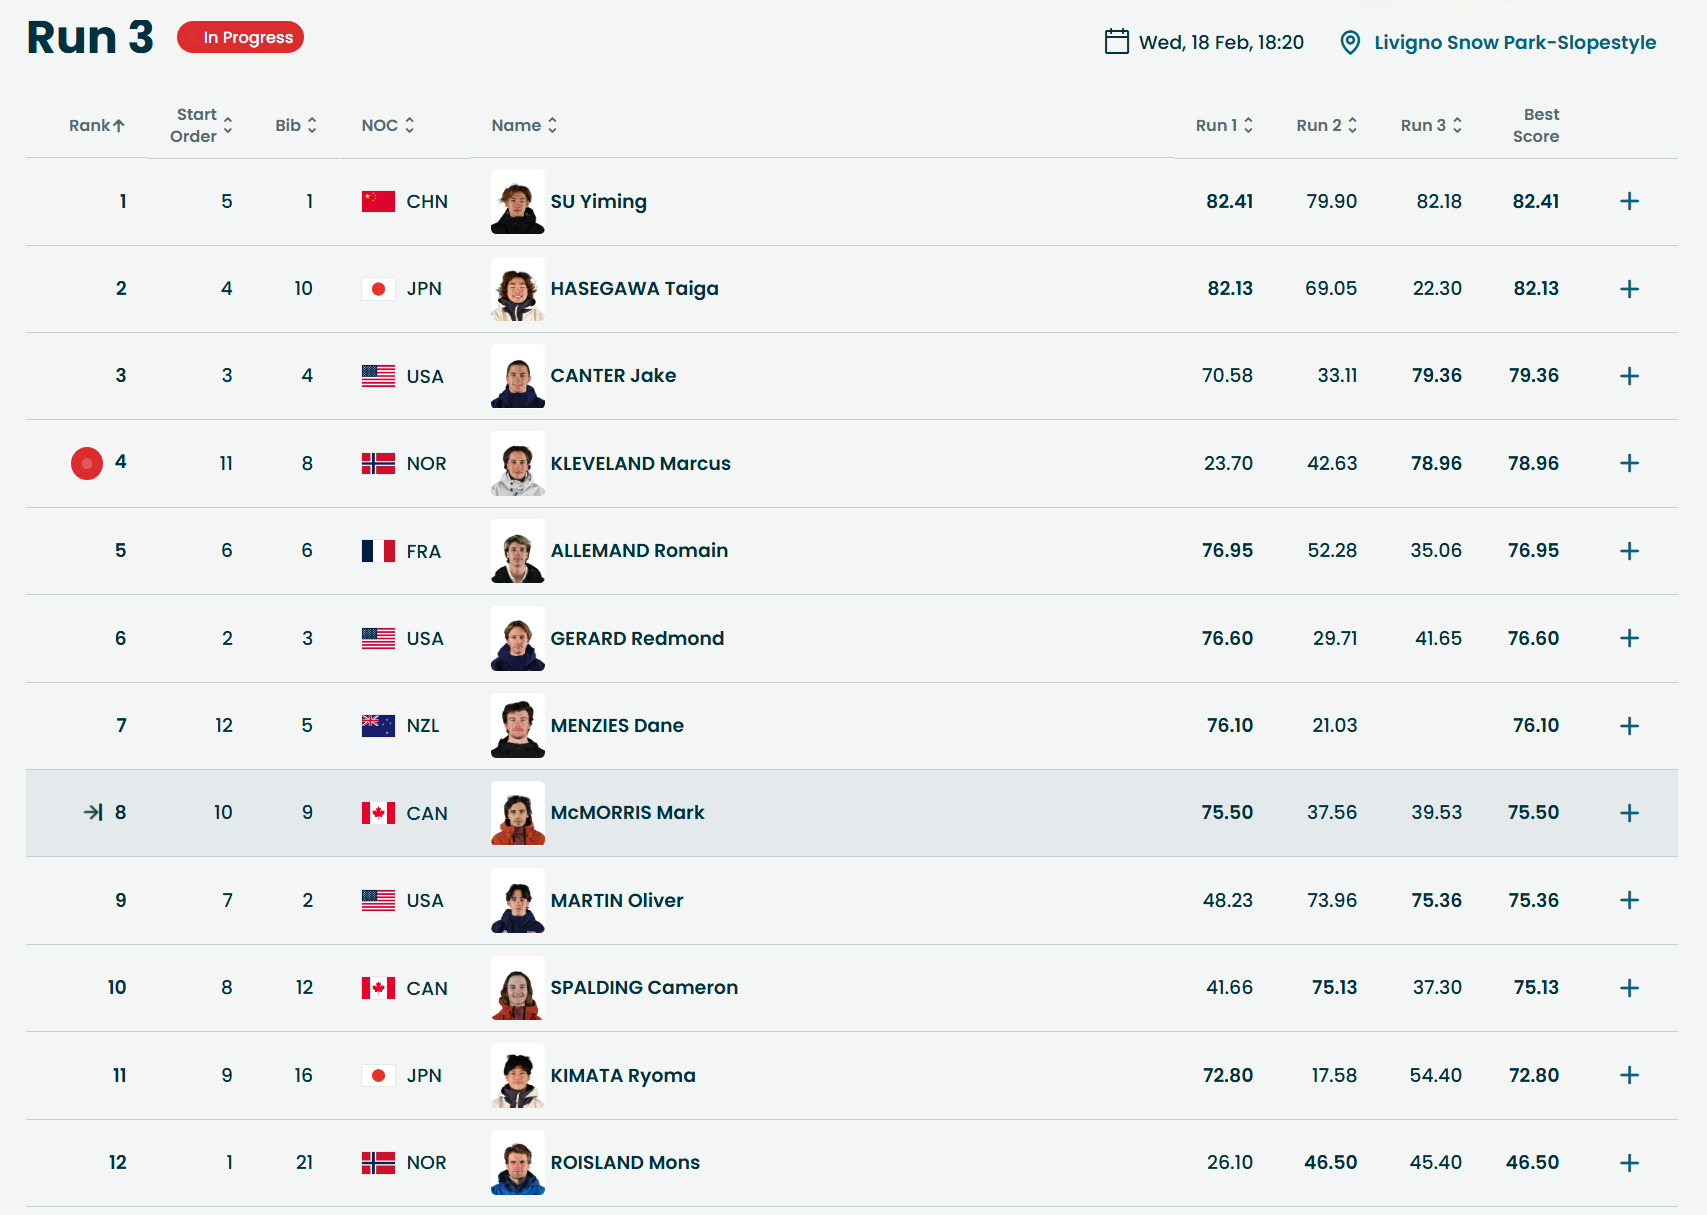Click the red live indicator beside rank 4
This screenshot has height=1215, width=1707.
pos(87,463)
